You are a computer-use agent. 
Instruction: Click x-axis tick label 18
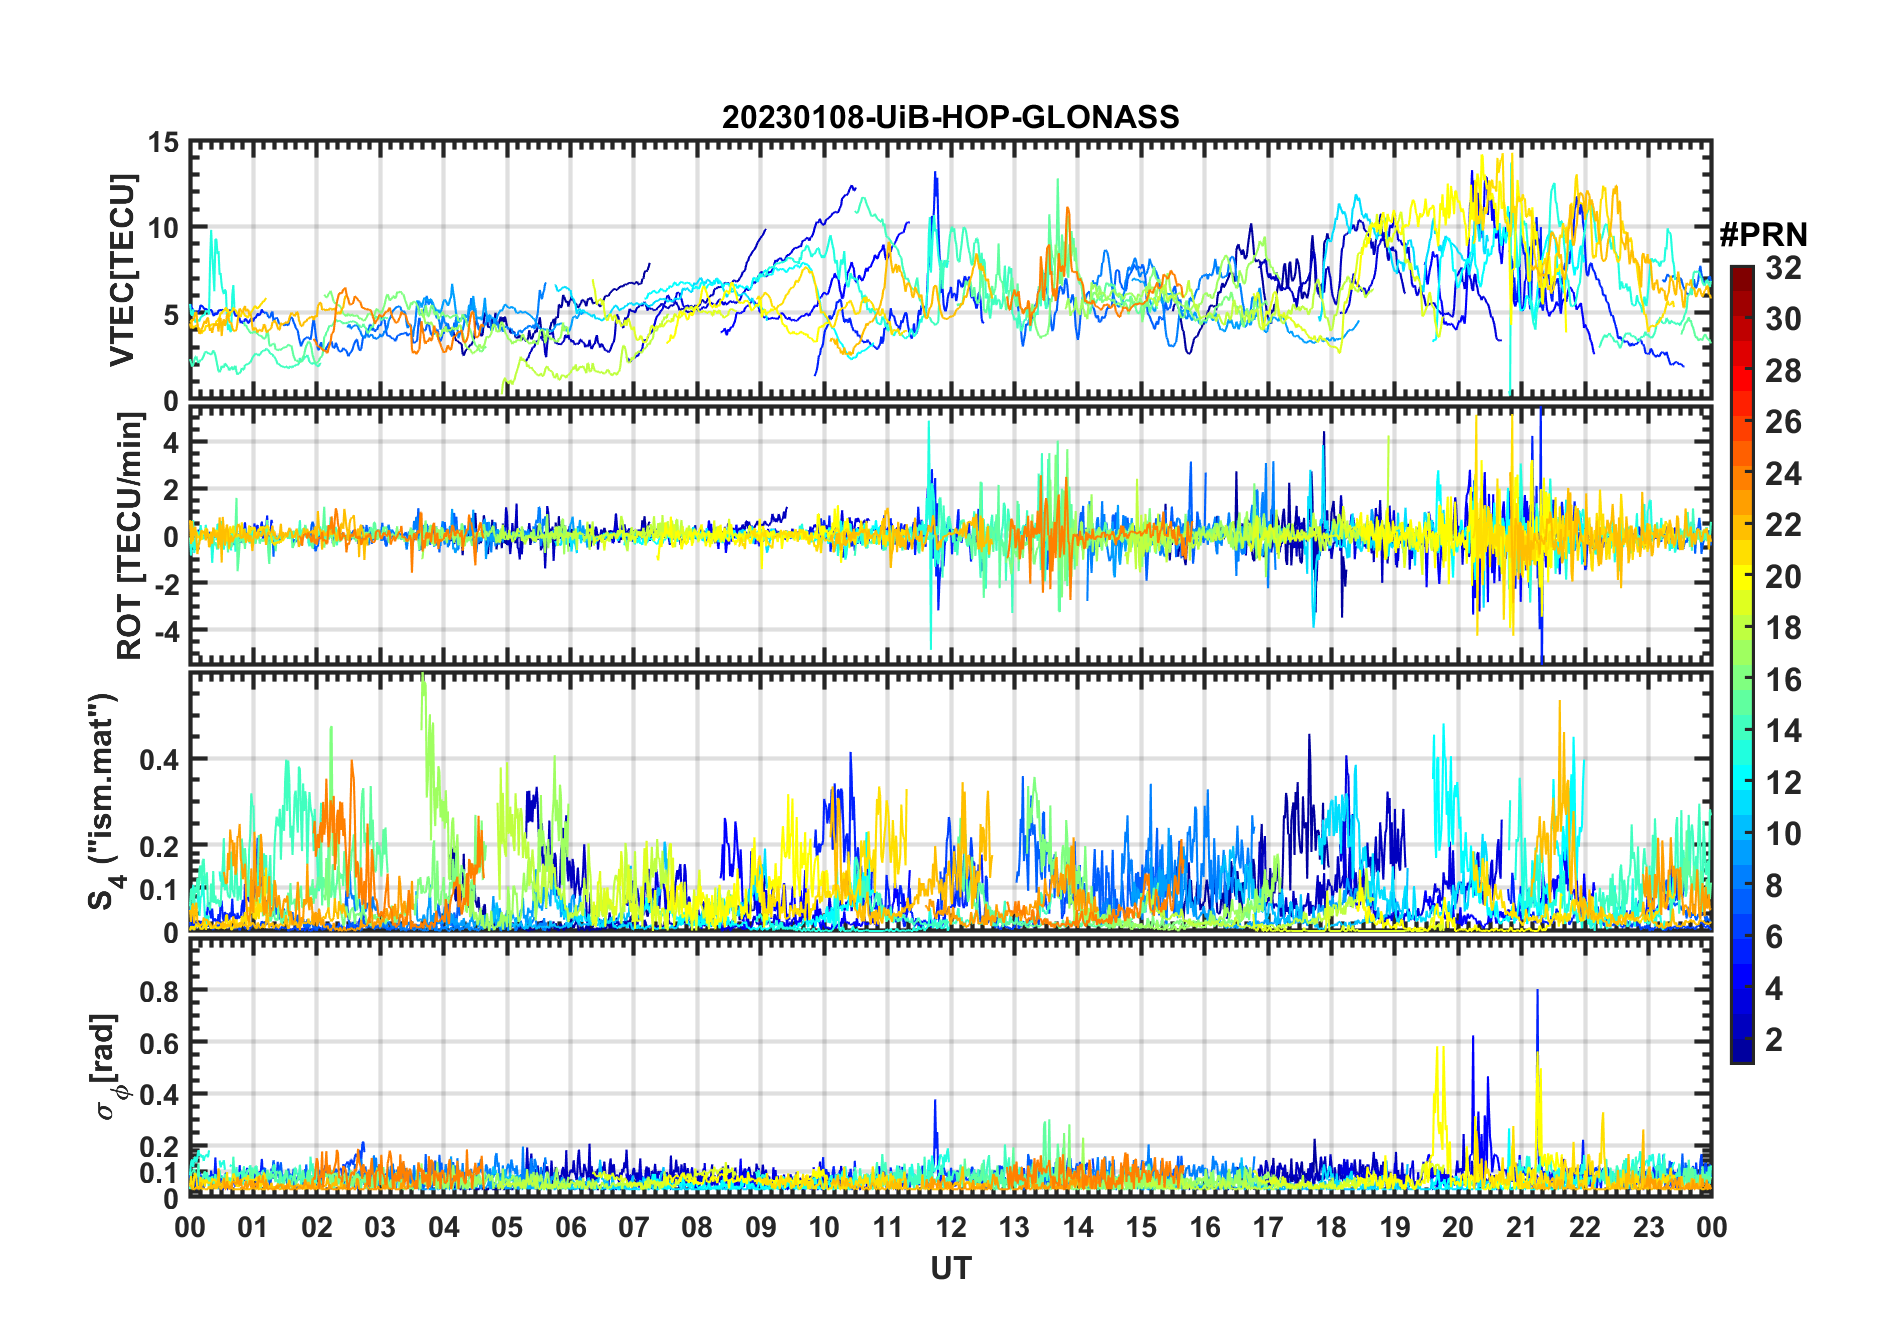click(x=1331, y=1228)
